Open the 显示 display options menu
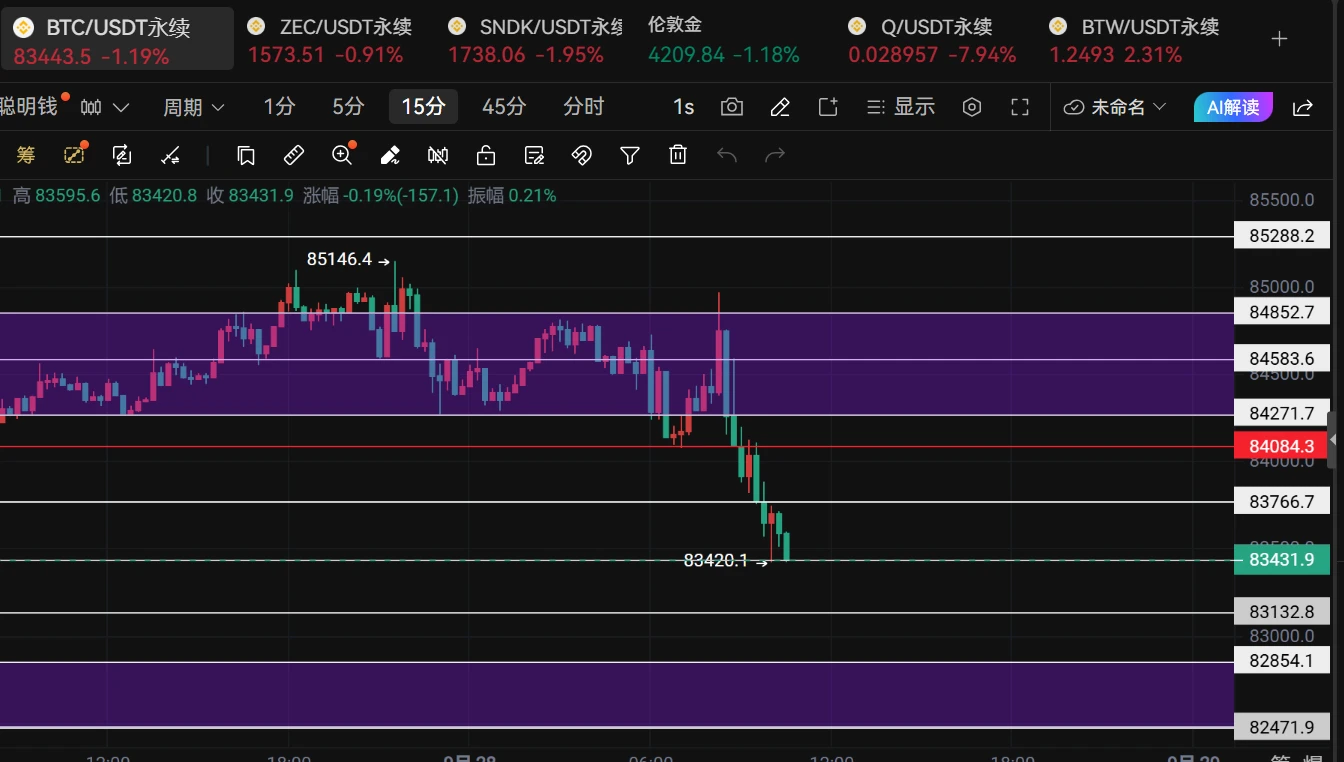The image size is (1344, 762). pos(901,107)
